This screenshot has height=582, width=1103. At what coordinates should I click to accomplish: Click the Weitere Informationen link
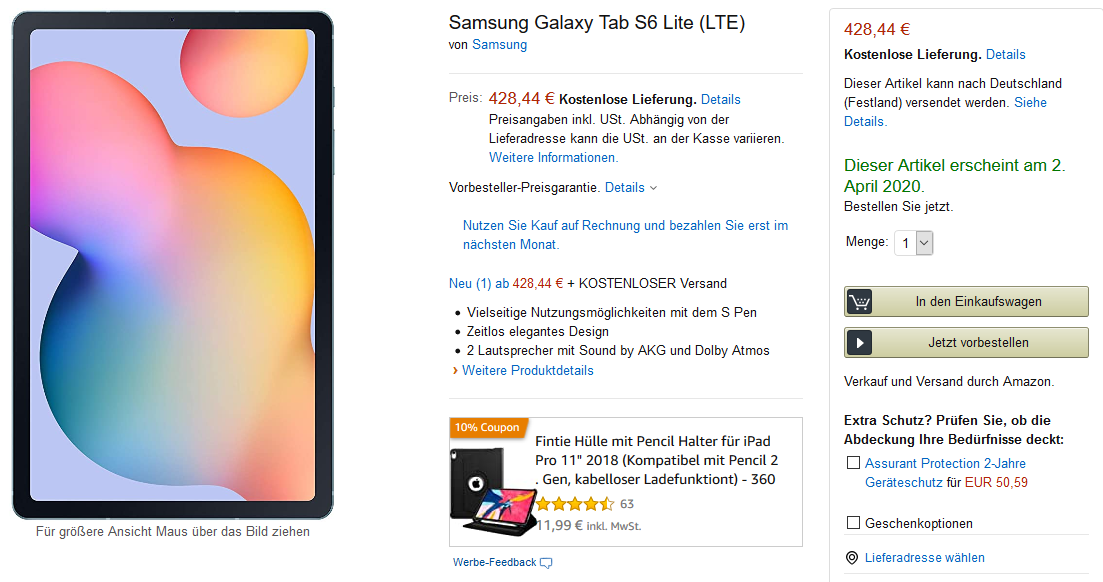(x=553, y=157)
